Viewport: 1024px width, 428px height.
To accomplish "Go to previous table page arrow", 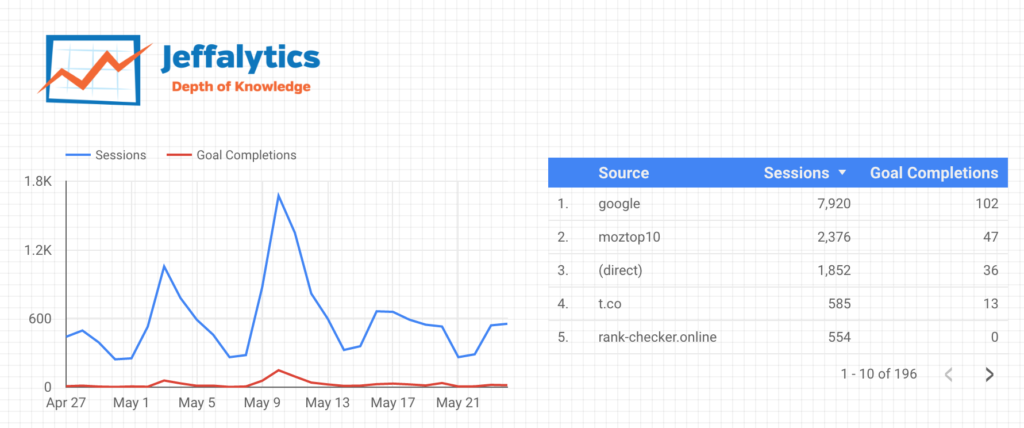I will tap(949, 374).
